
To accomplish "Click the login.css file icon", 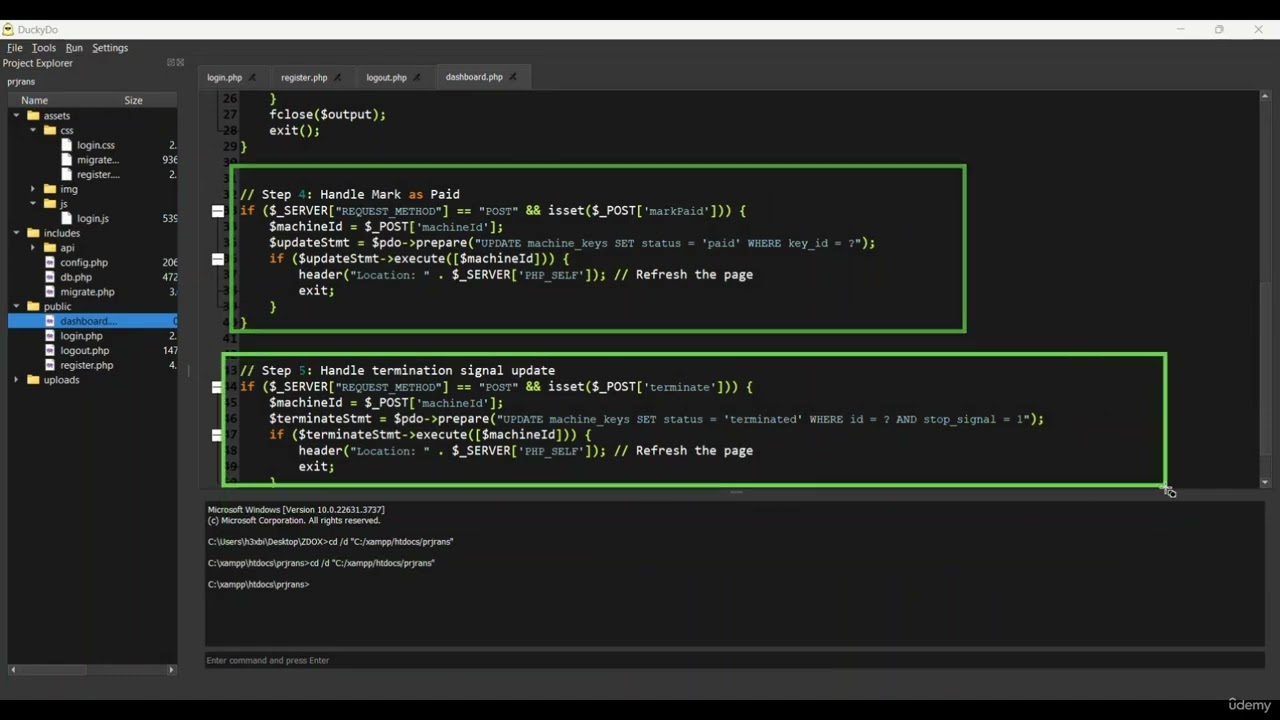I will click(x=67, y=145).
